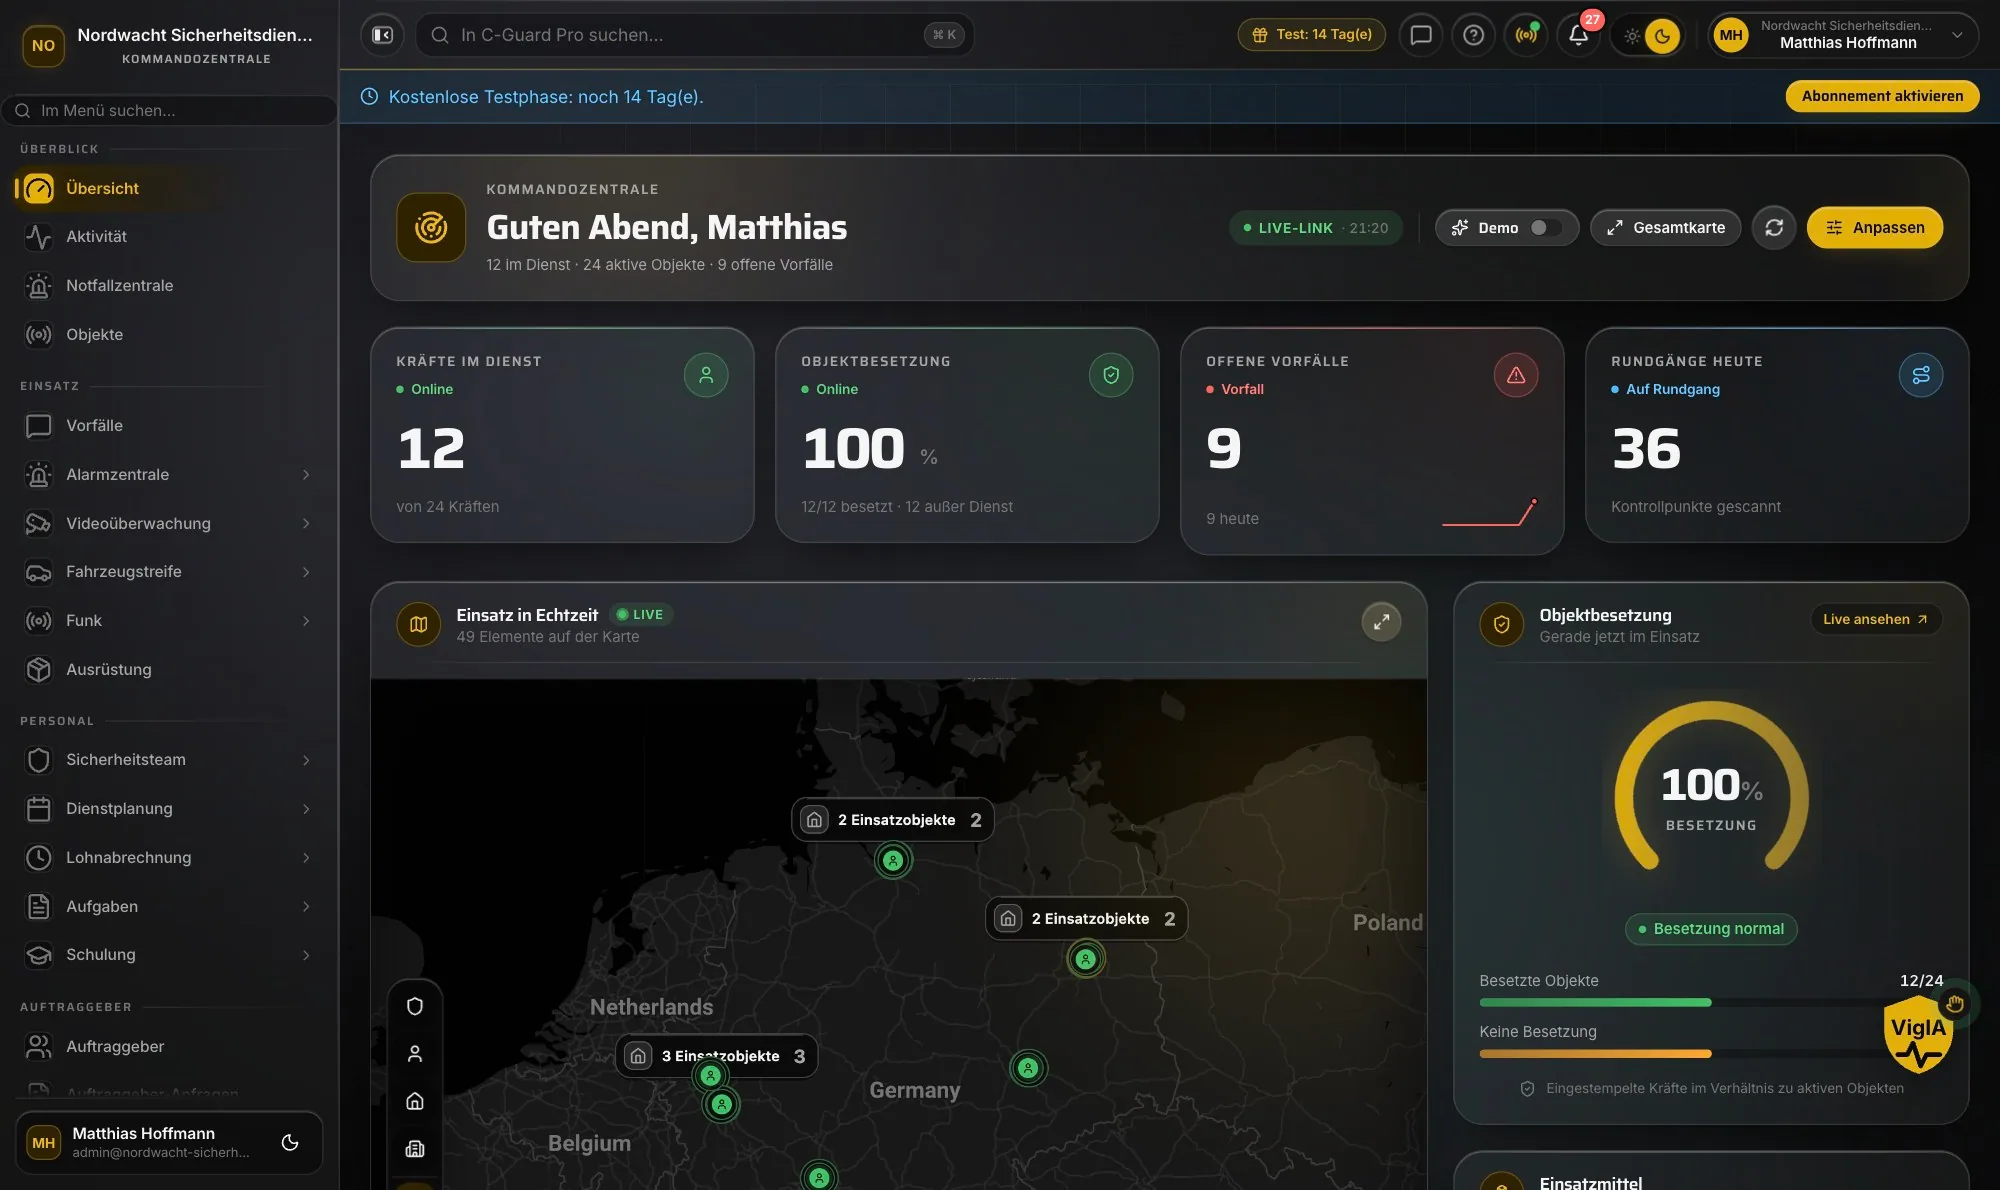Click the Auftraggeber people icon

point(38,1047)
